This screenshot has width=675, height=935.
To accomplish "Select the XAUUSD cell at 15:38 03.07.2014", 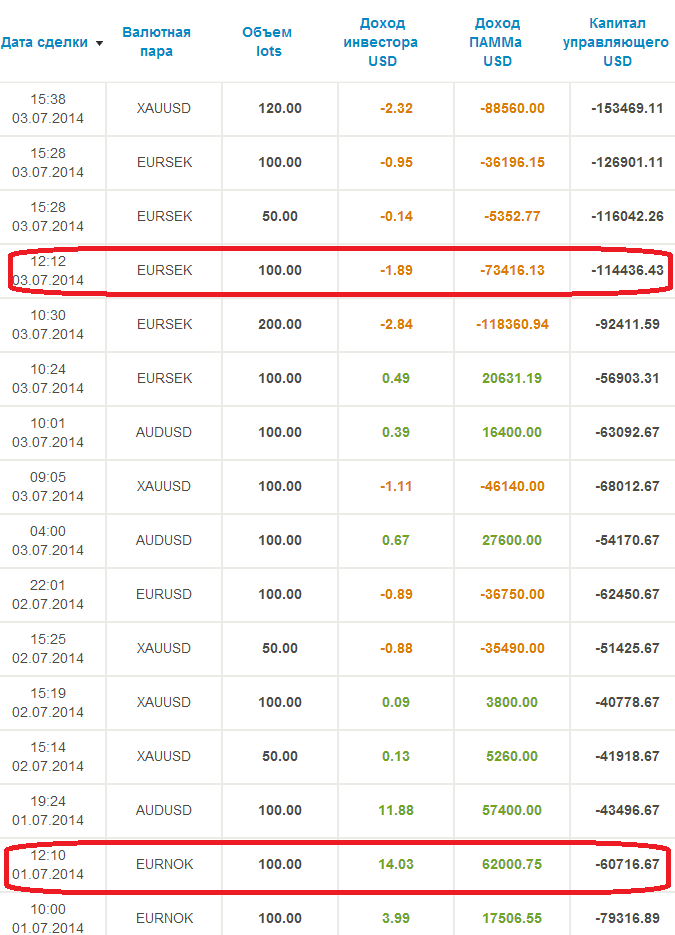I will 163,108.
